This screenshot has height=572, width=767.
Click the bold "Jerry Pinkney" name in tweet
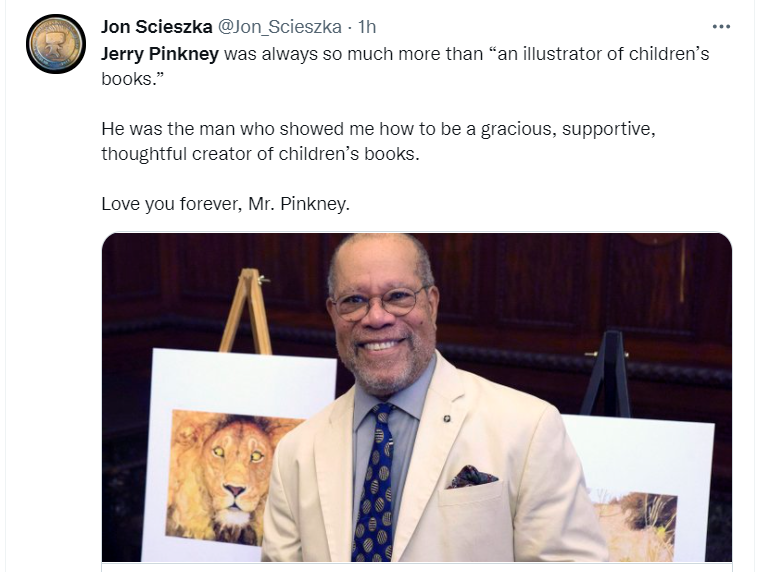160,53
